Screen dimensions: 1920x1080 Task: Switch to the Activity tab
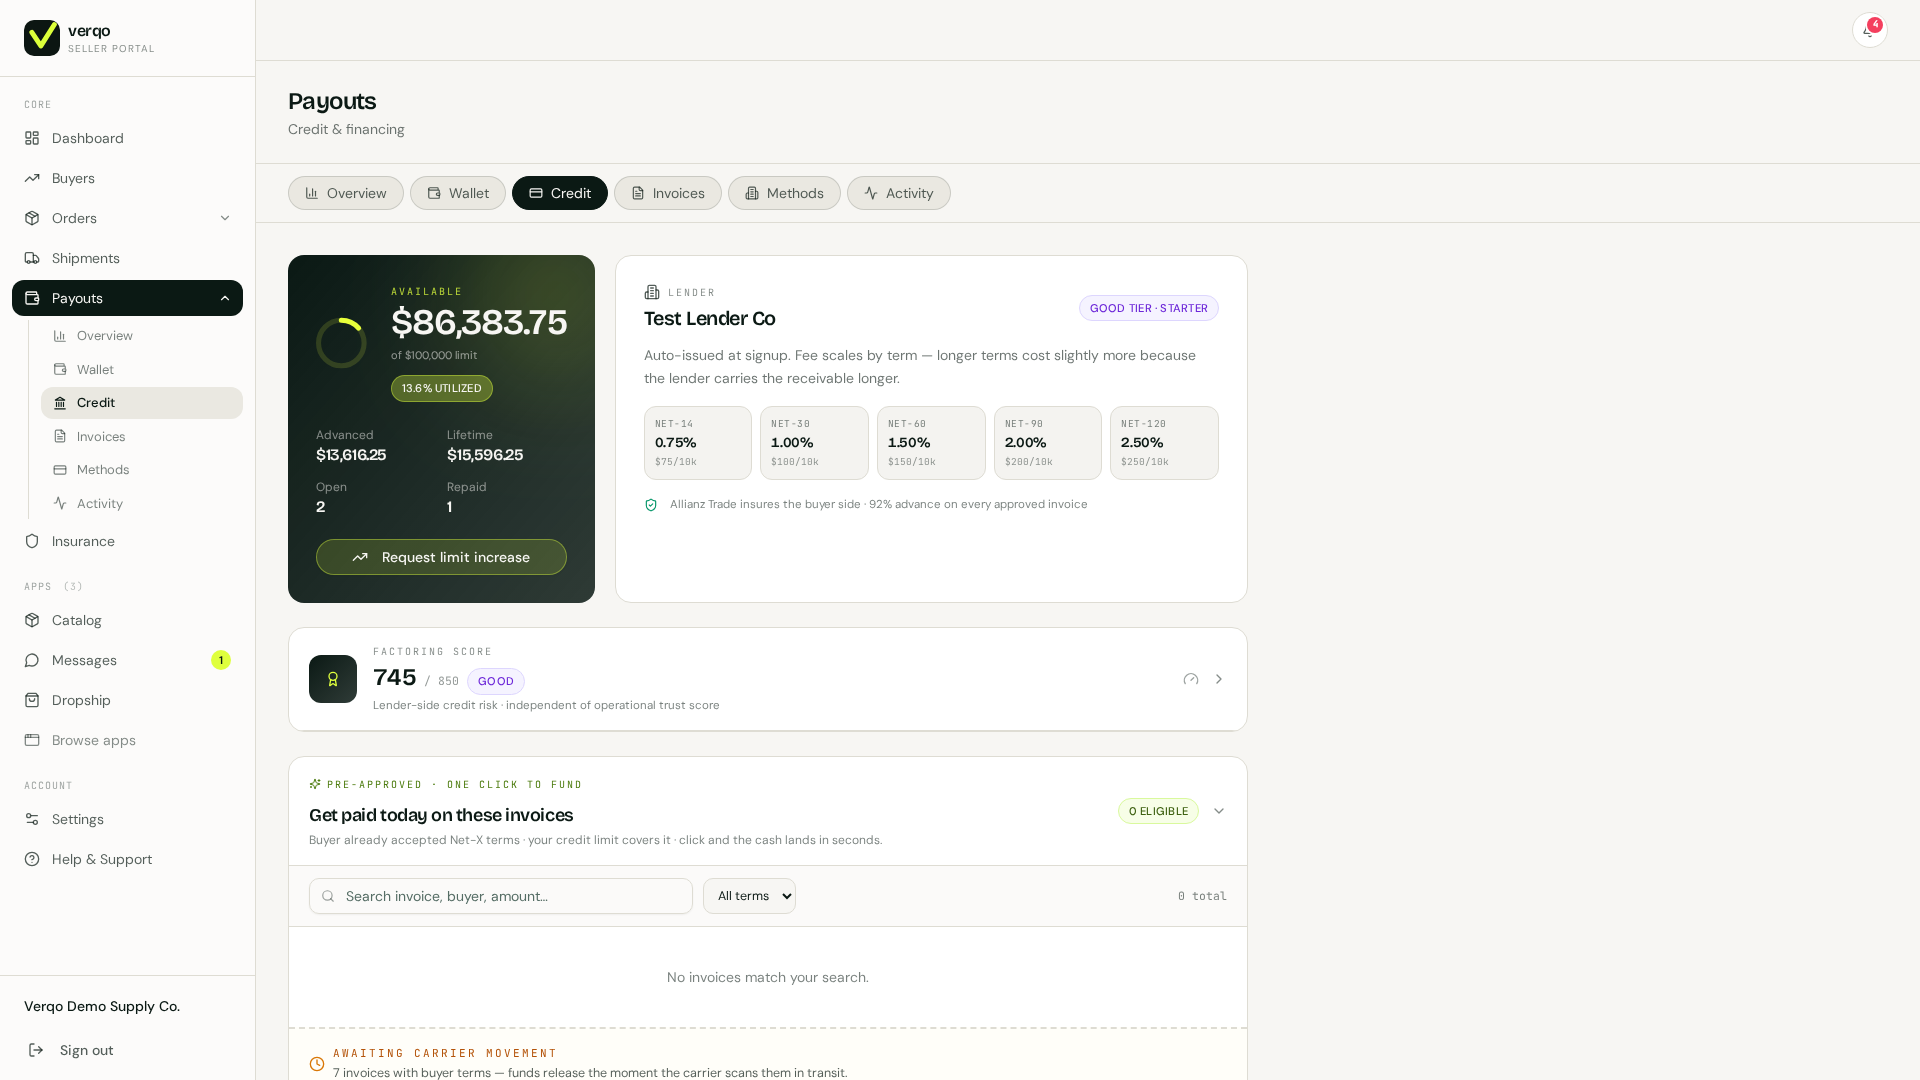coord(899,193)
